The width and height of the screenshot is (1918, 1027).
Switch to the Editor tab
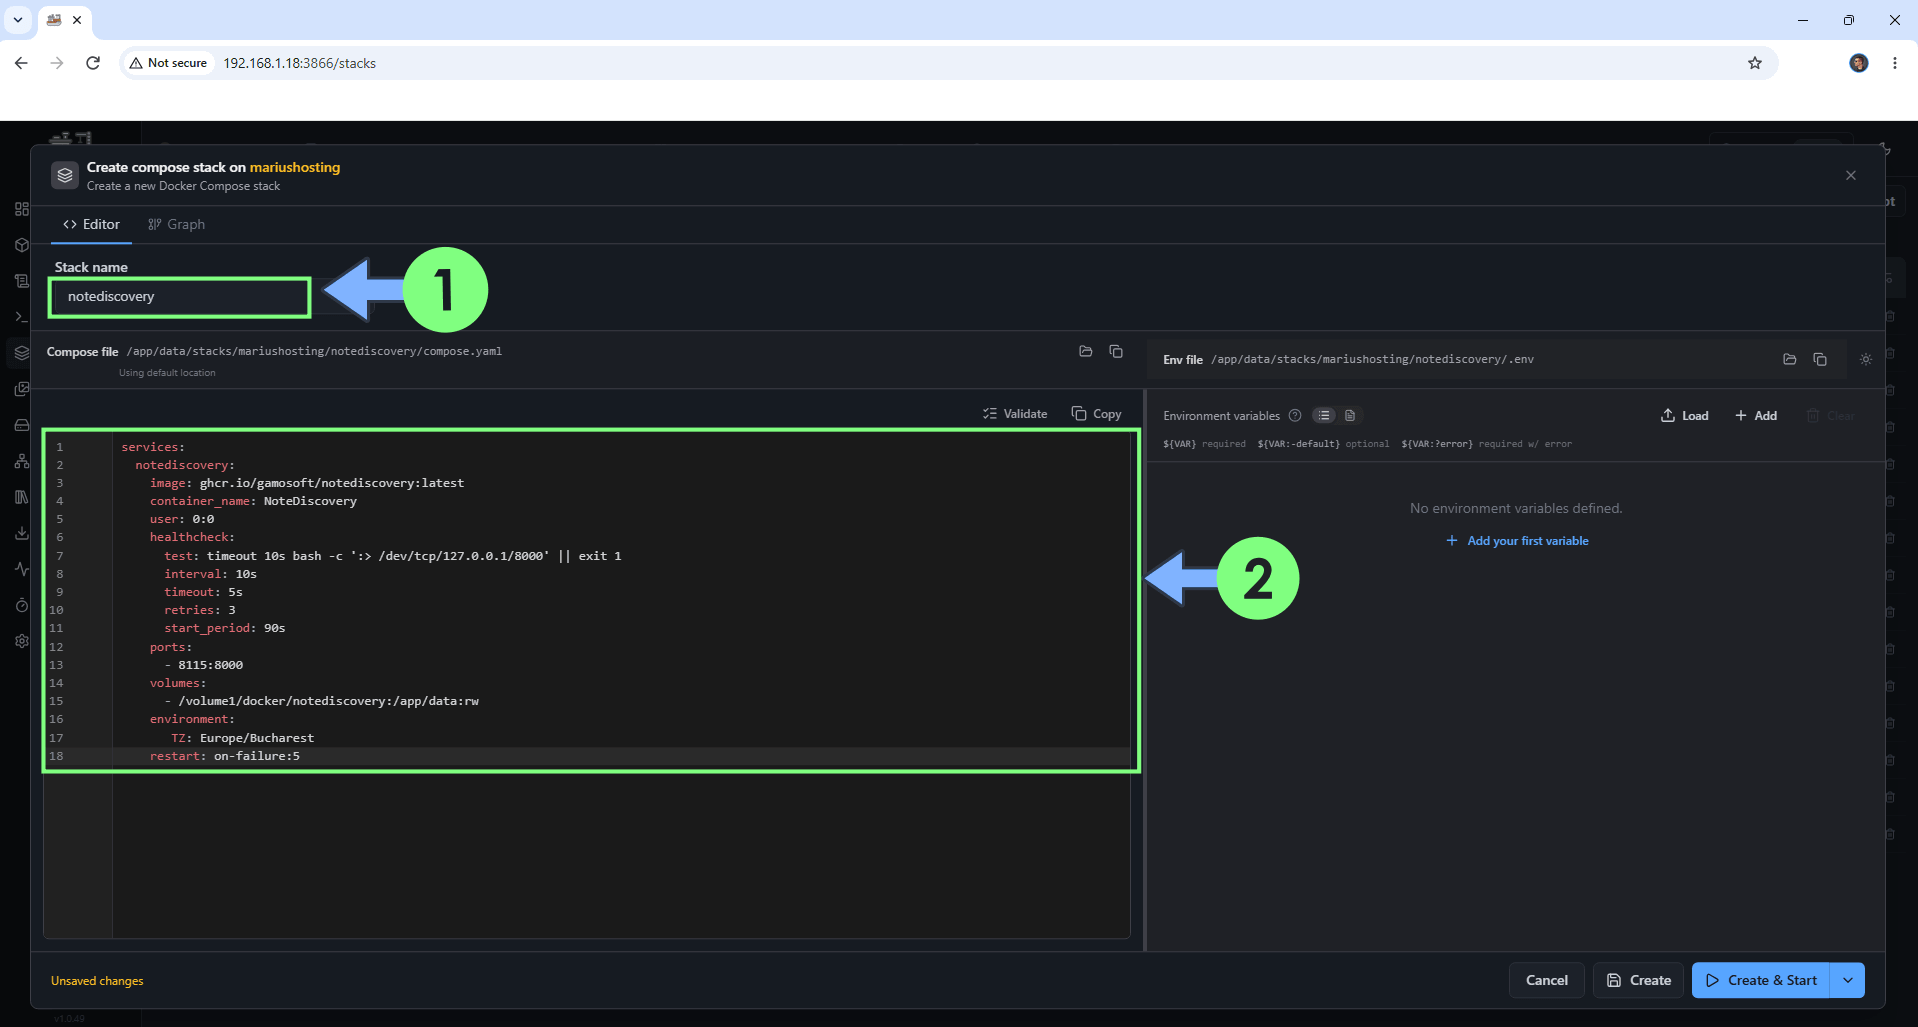(x=91, y=225)
